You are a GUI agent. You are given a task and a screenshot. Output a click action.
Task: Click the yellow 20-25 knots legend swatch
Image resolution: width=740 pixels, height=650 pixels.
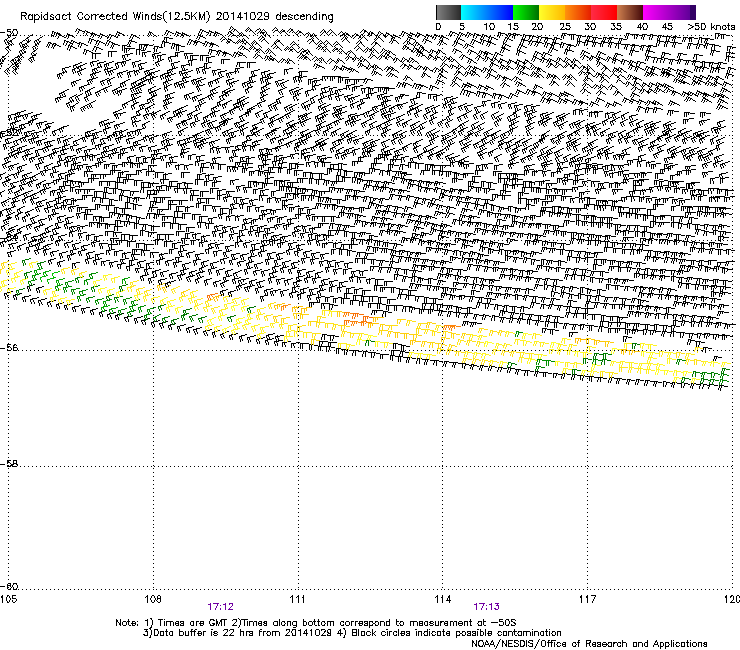[x=552, y=12]
